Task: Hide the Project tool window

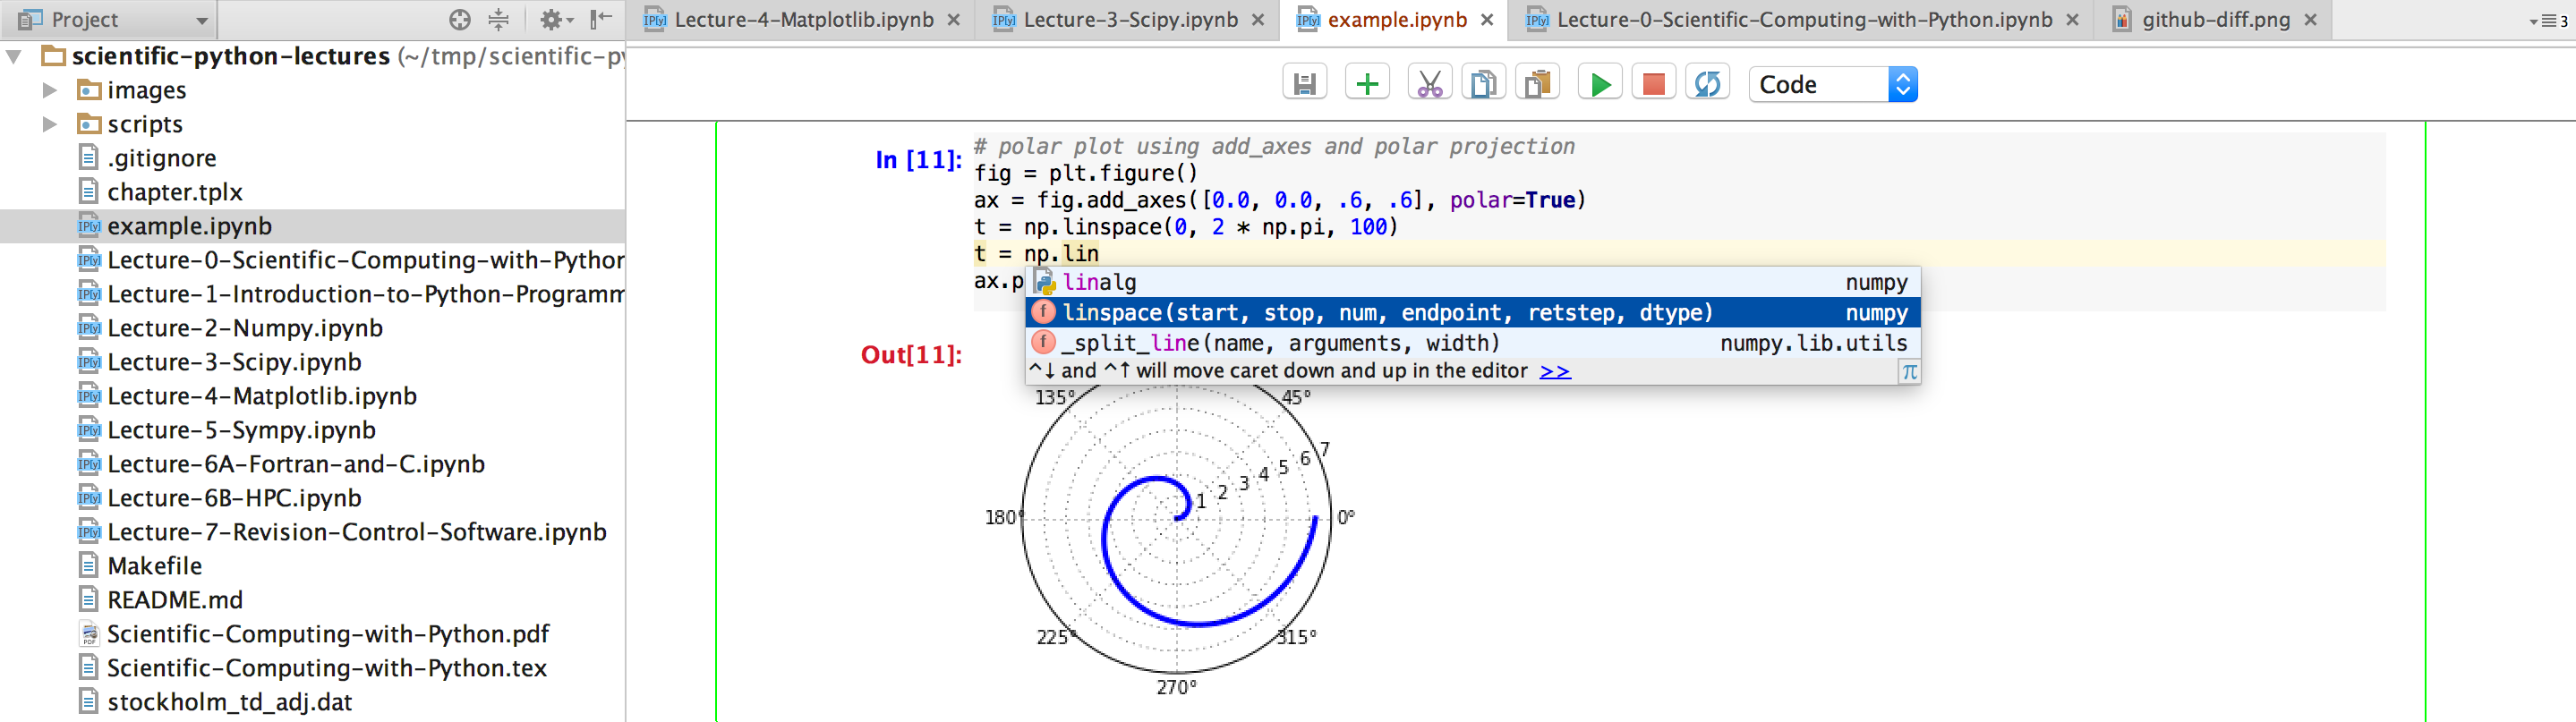Action: (601, 19)
